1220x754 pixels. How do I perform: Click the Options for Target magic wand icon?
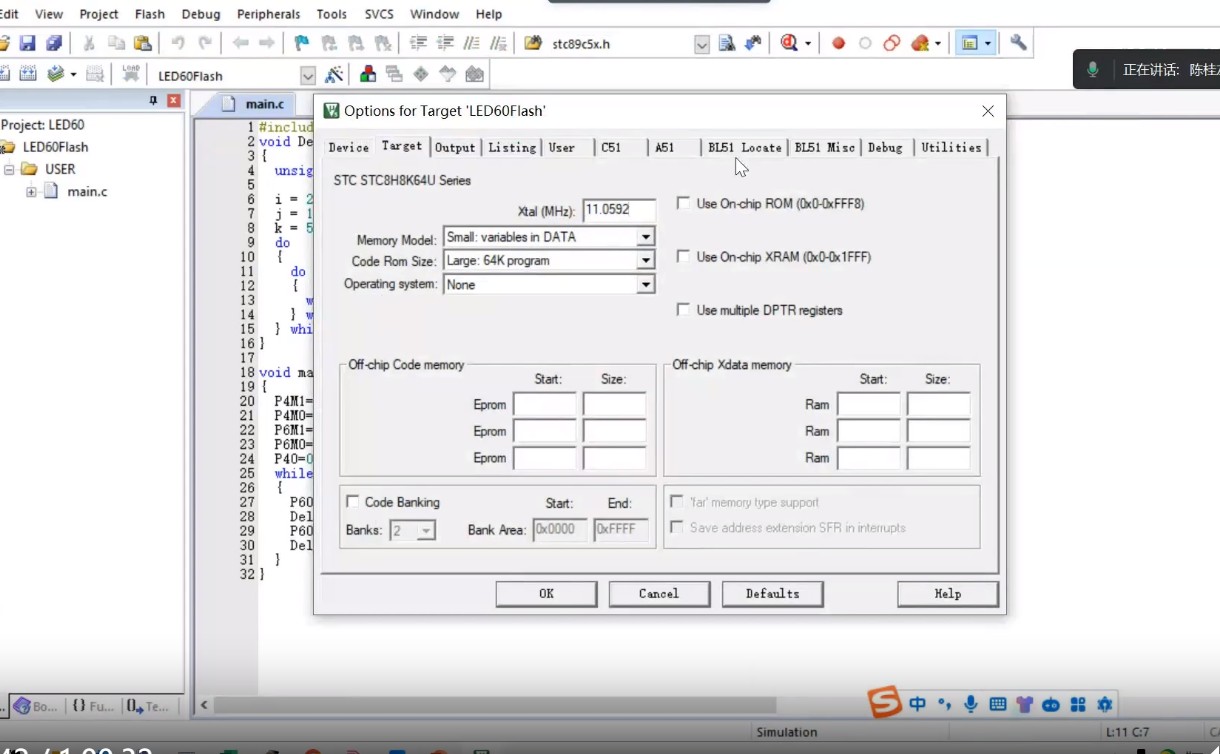point(334,75)
